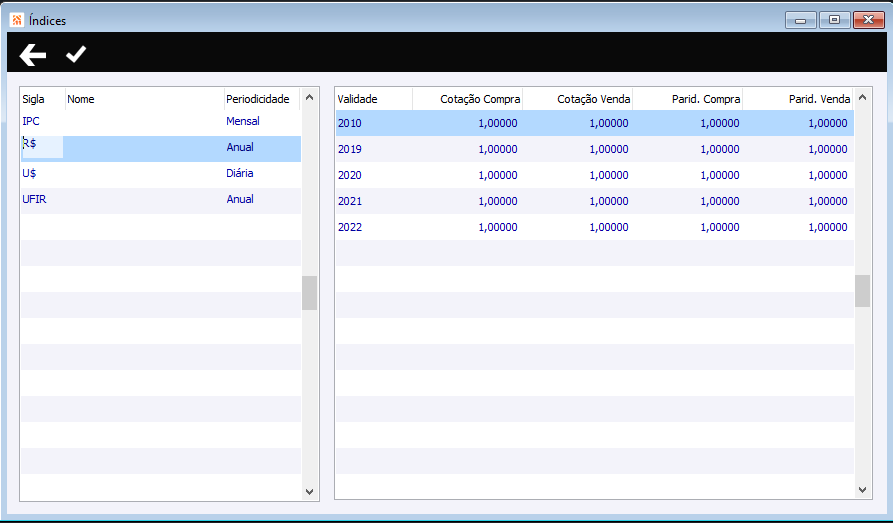Select the IPC index row
This screenshot has height=523, width=893.
point(161,121)
